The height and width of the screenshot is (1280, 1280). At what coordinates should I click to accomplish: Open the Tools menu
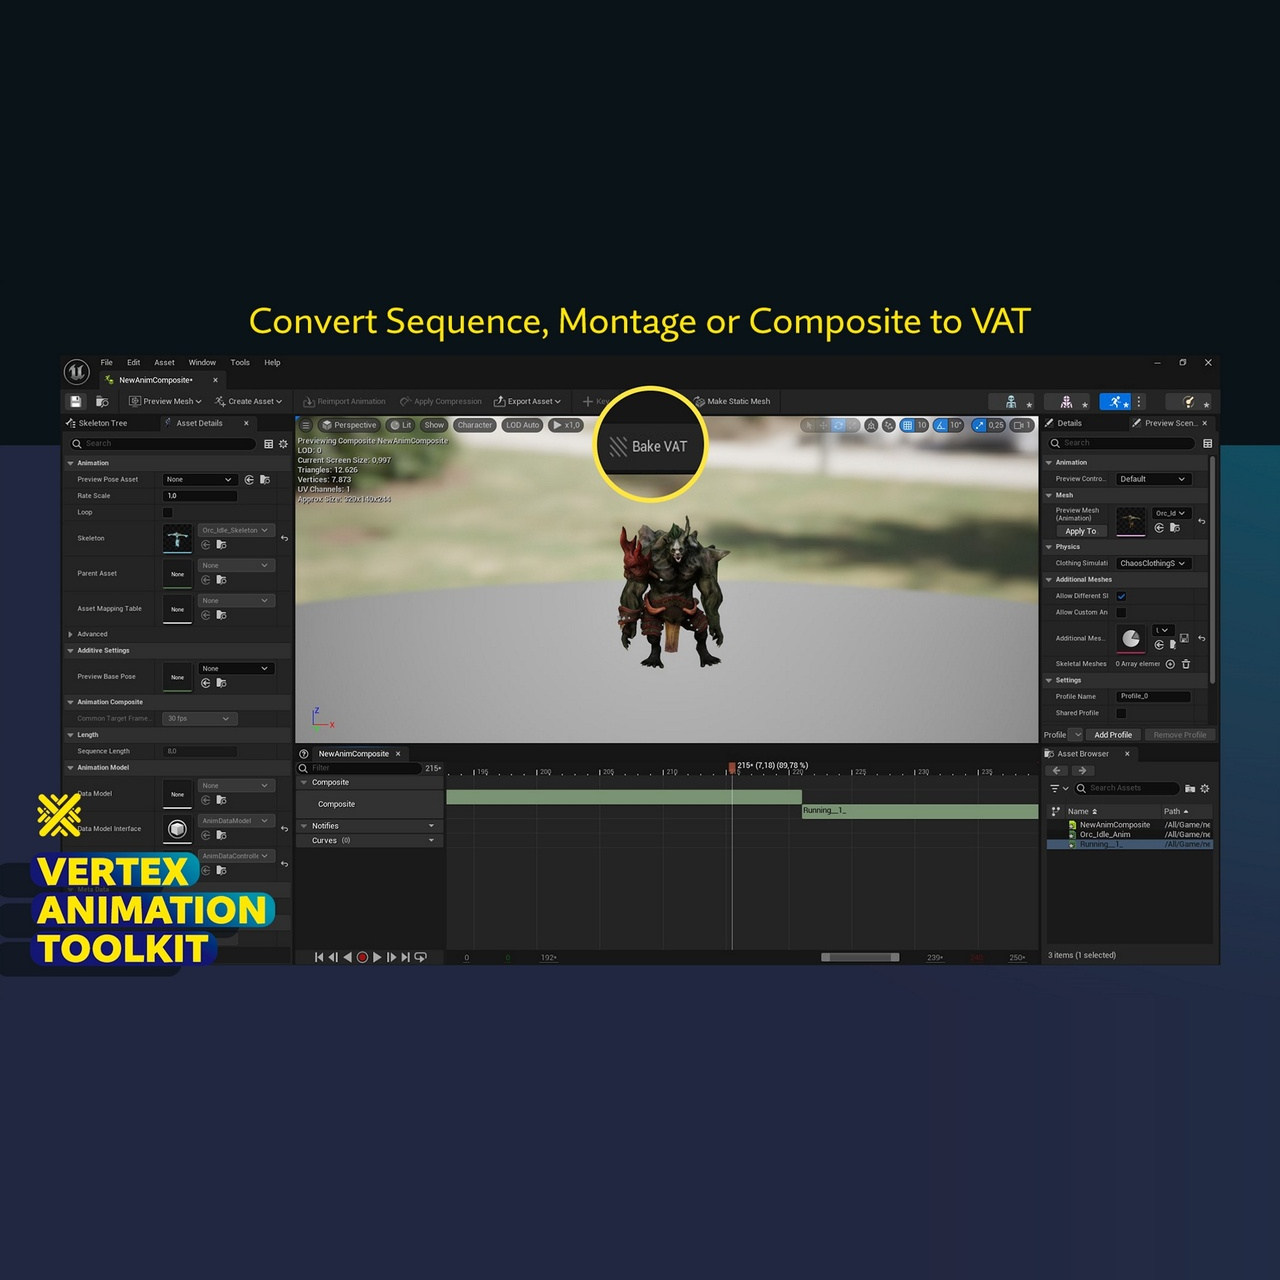click(x=240, y=363)
